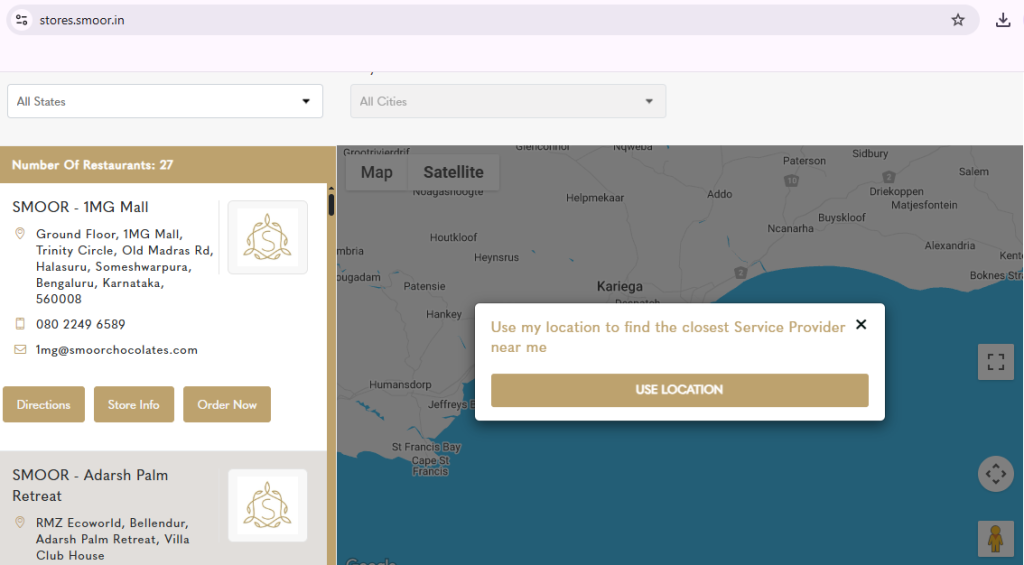Viewport: 1024px width, 565px height.
Task: Click Adarsh Palm Retreat store logo
Action: (x=268, y=506)
